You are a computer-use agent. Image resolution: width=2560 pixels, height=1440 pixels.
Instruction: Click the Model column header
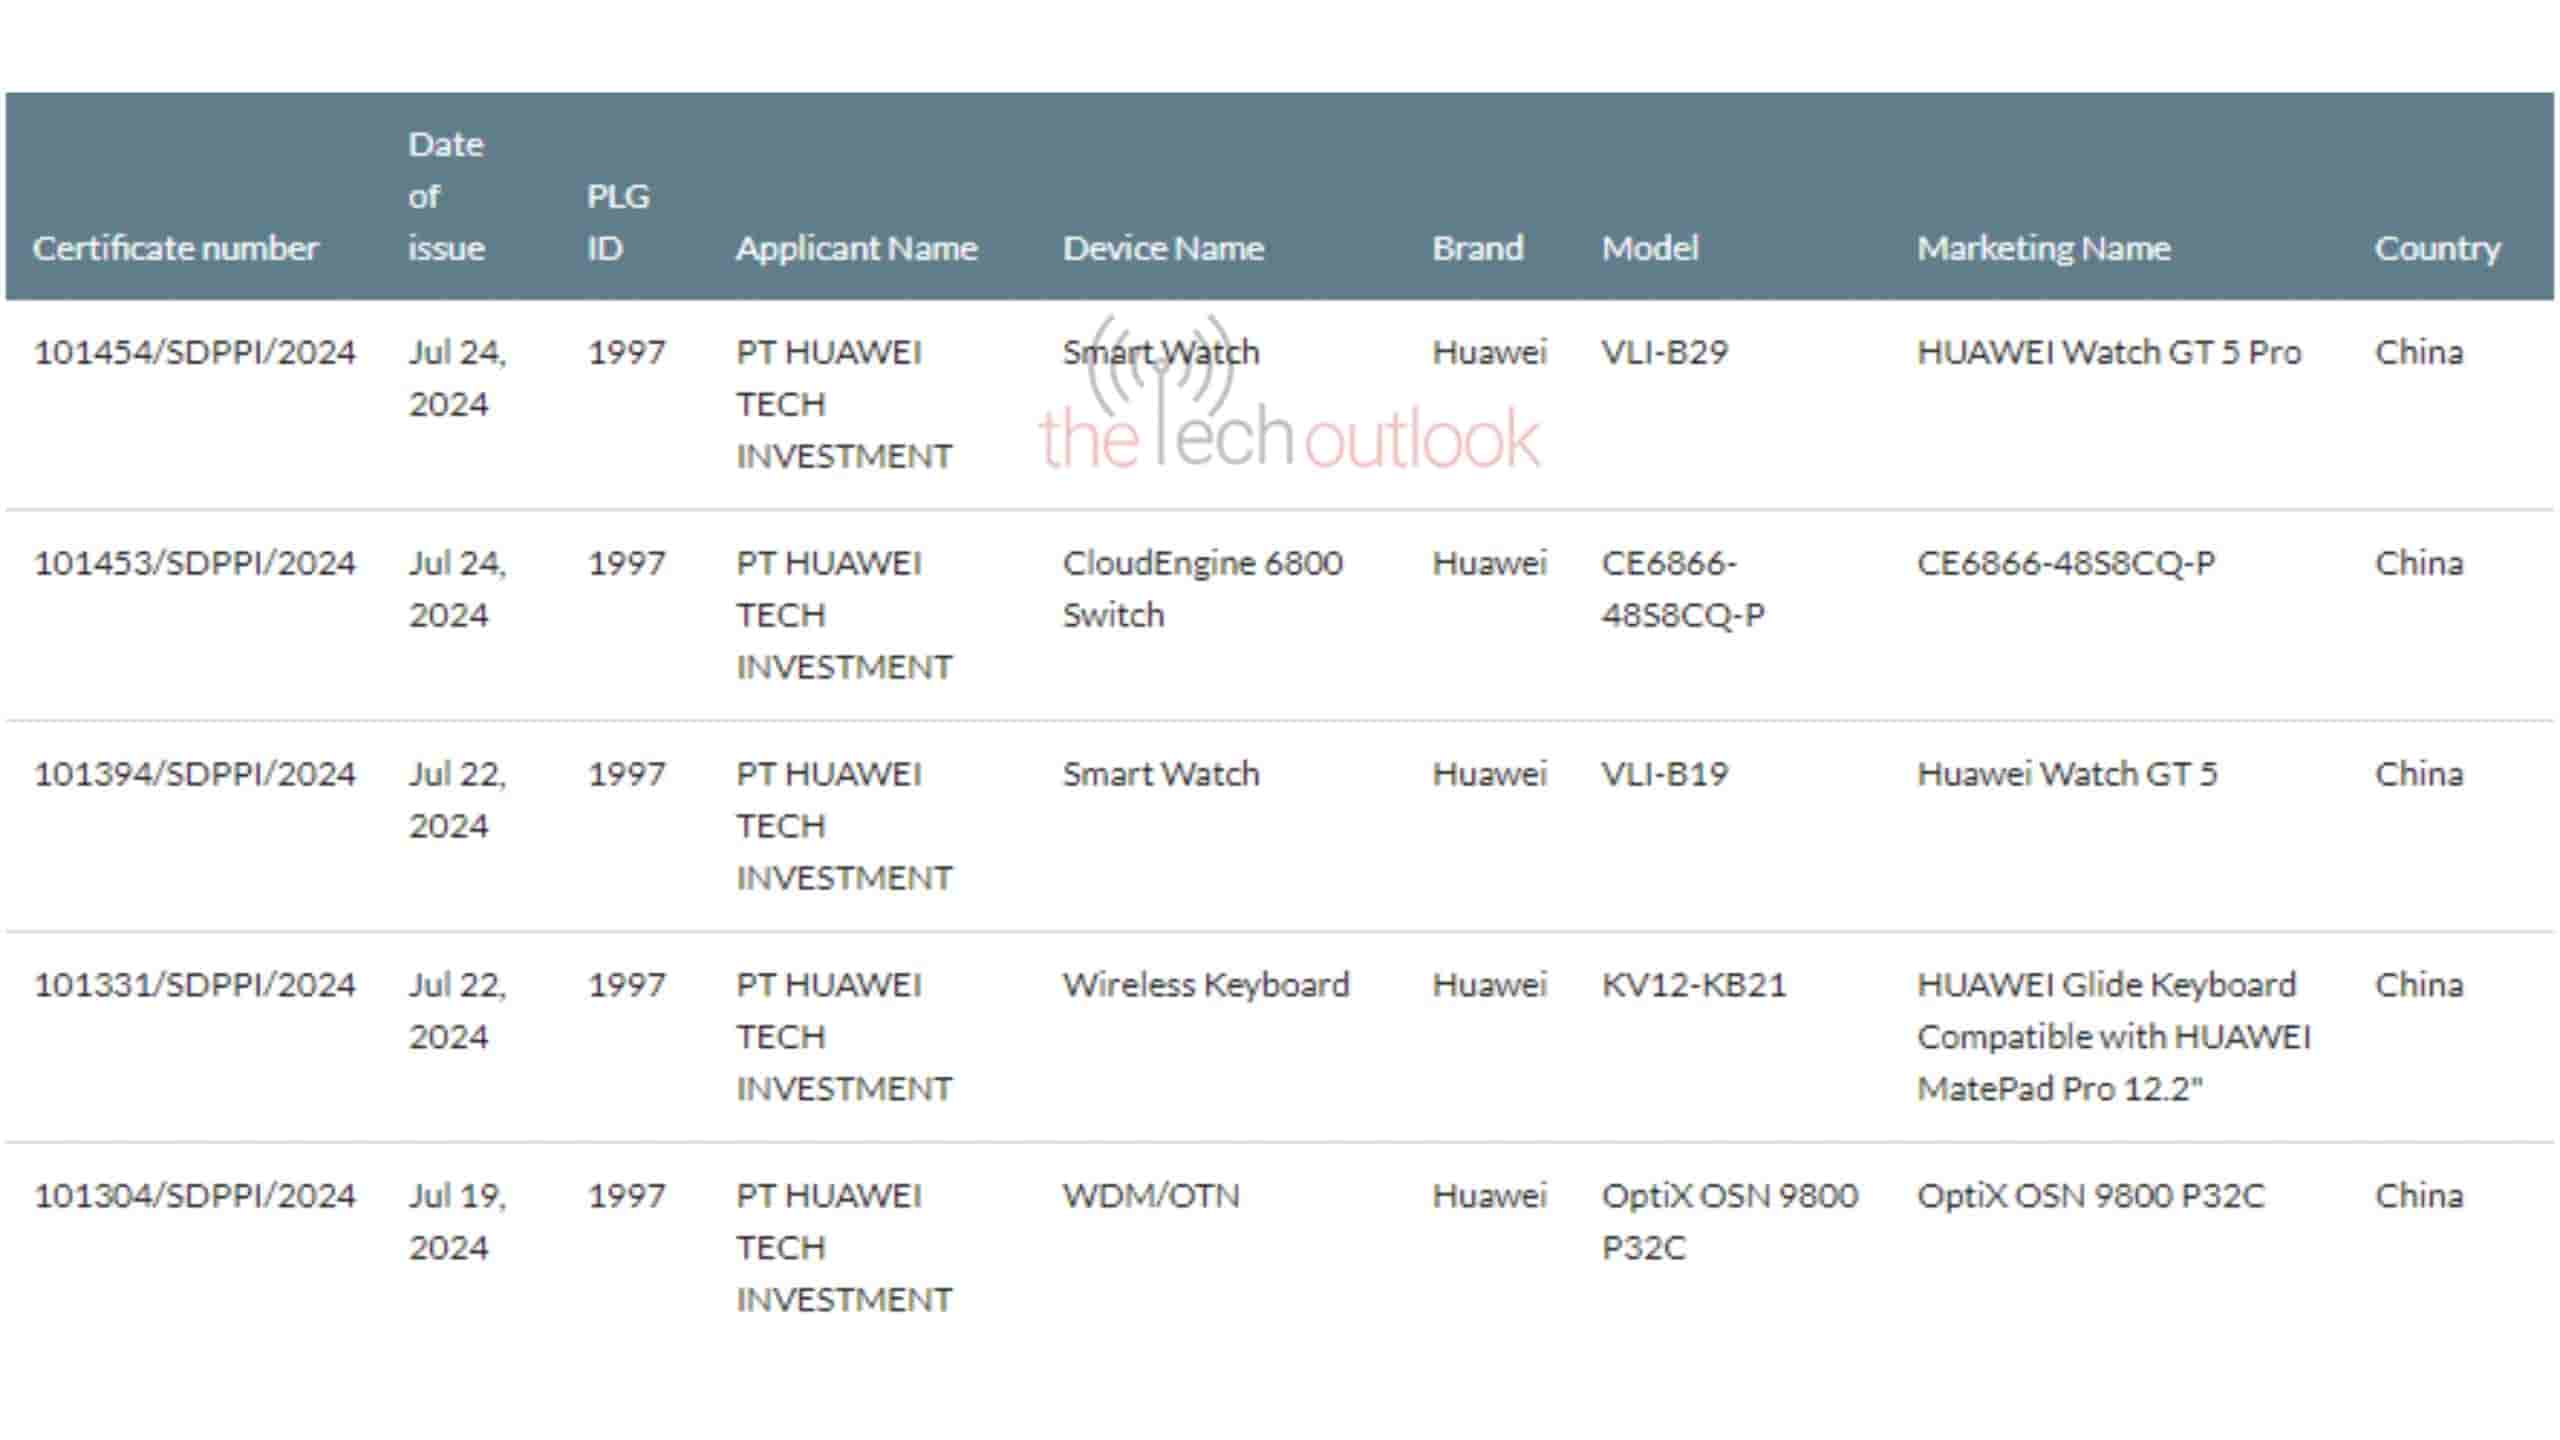(x=1650, y=248)
